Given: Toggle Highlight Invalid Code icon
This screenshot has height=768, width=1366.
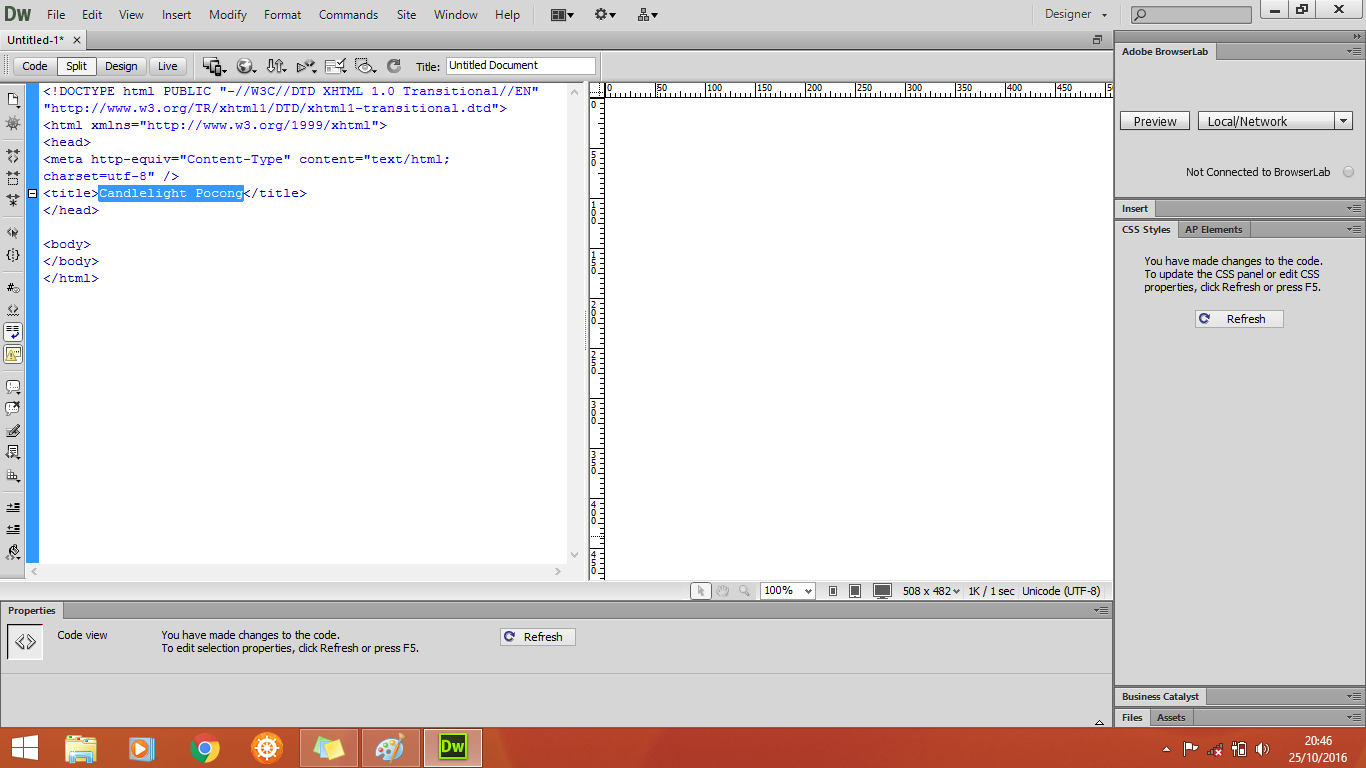Looking at the screenshot, I should click(x=13, y=310).
